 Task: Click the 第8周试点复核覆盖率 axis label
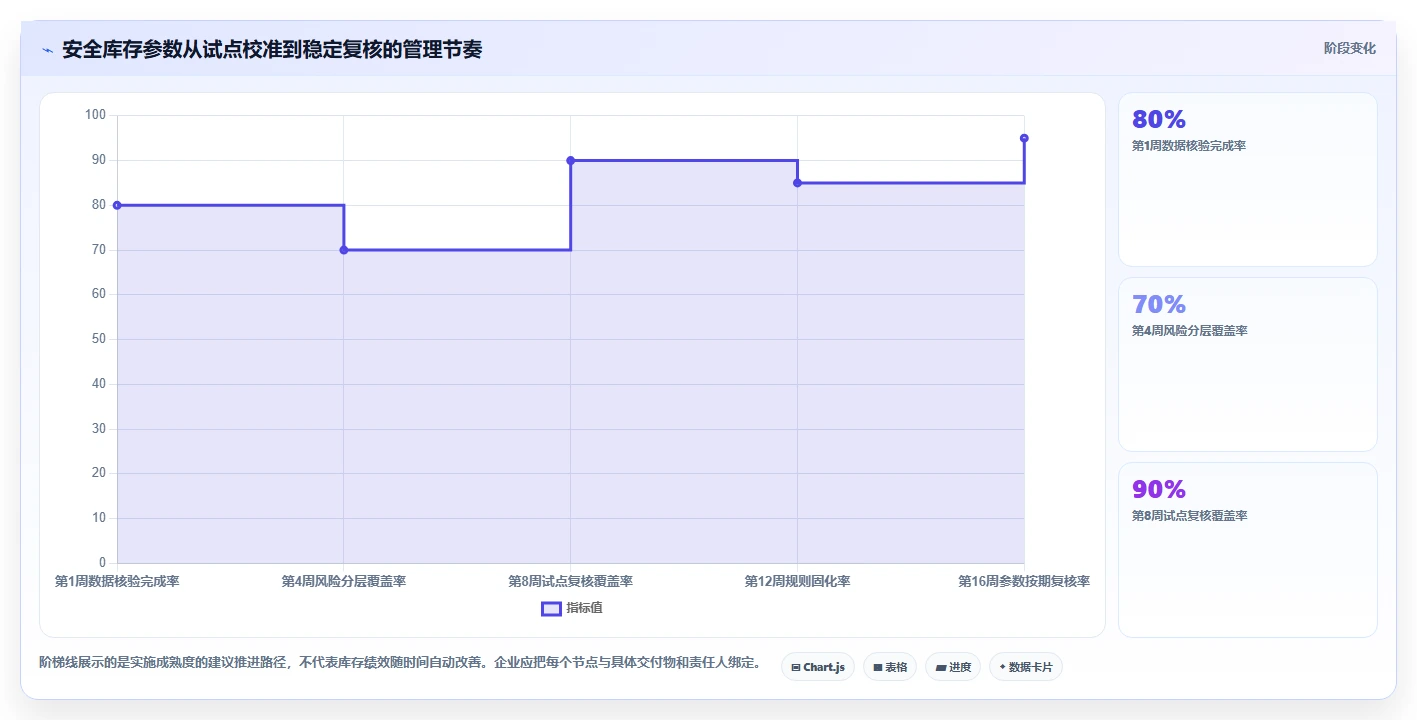(x=571, y=581)
